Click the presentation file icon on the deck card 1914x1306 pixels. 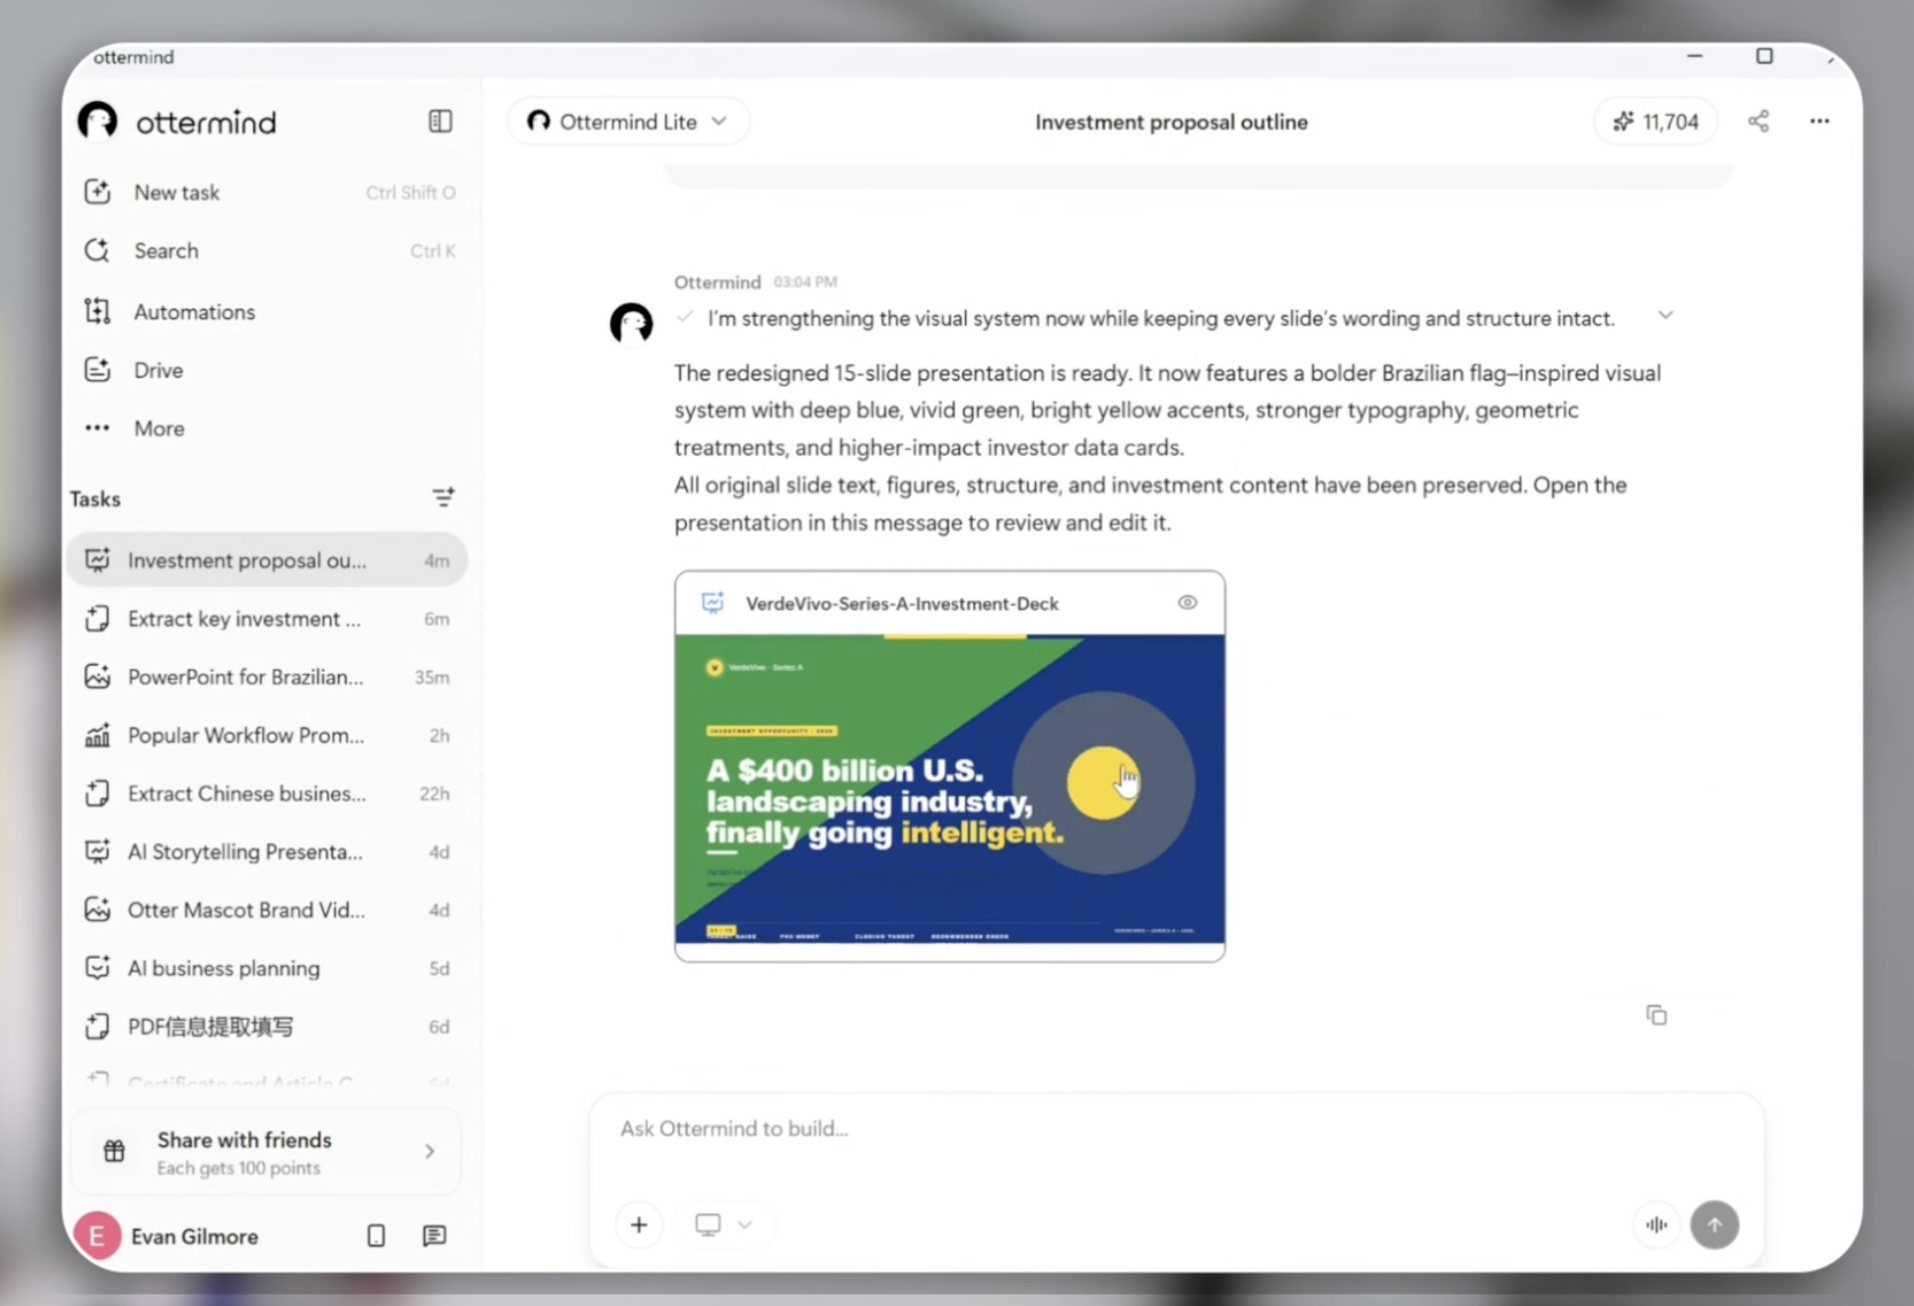click(712, 602)
